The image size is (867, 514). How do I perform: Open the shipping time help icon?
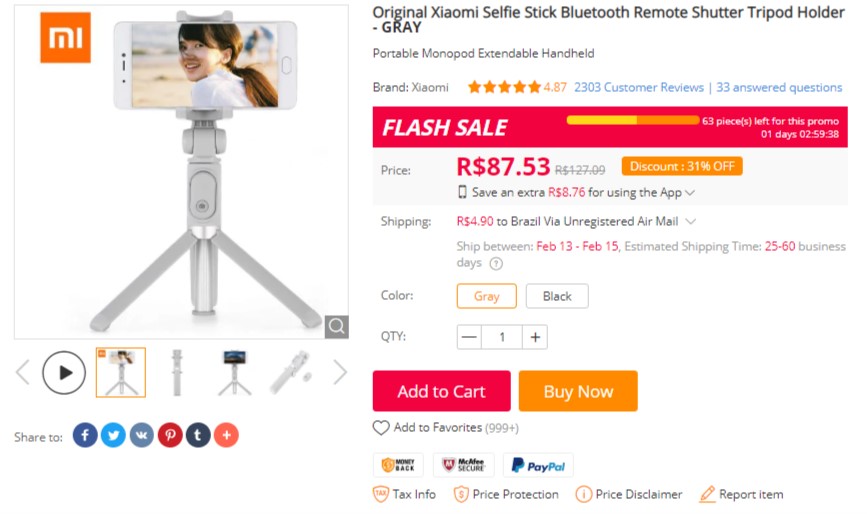pos(496,263)
